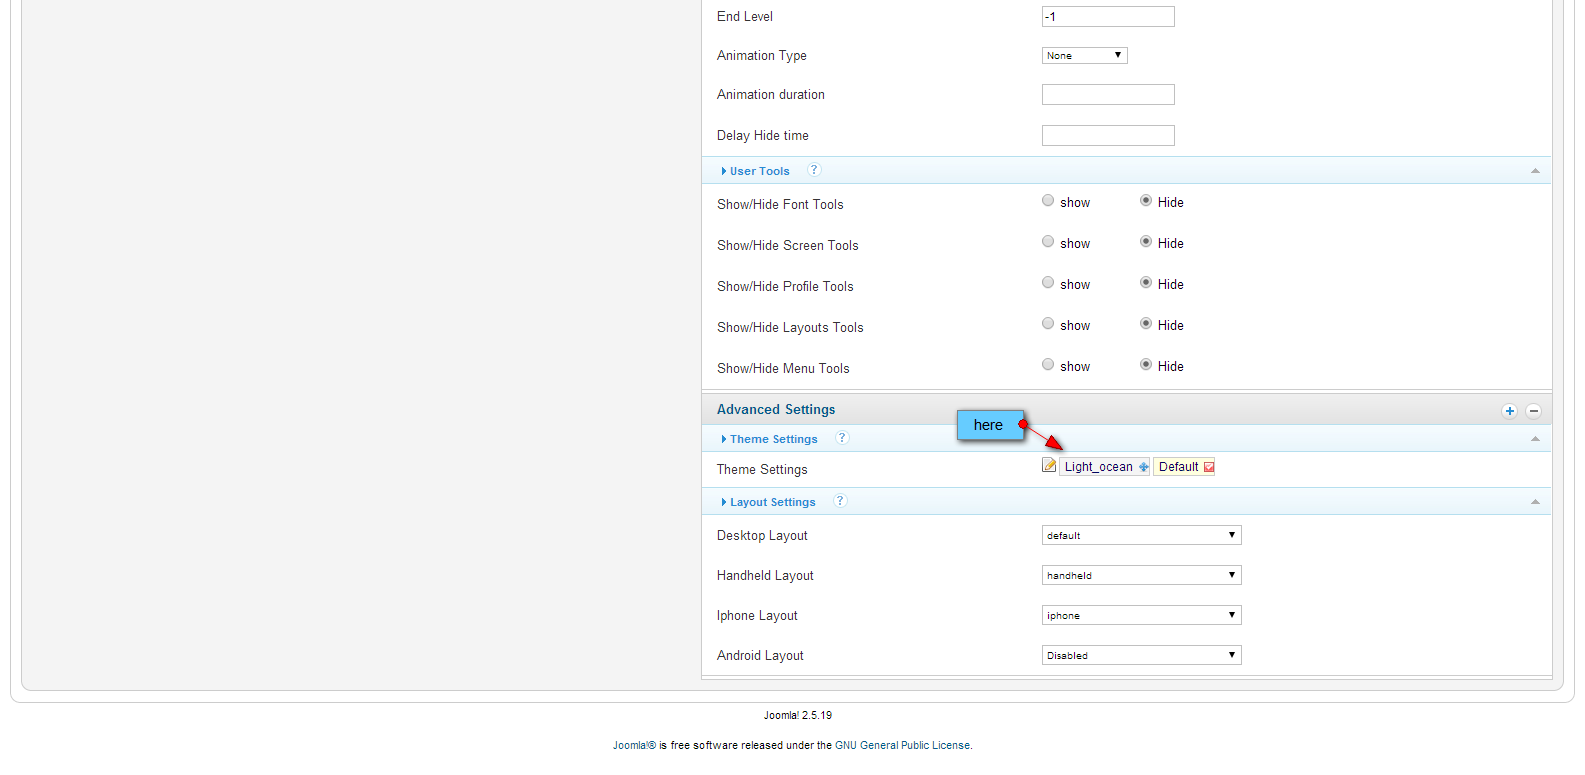This screenshot has width=1585, height=775.
Task: Click the Delay Hide time input field
Action: click(1108, 136)
